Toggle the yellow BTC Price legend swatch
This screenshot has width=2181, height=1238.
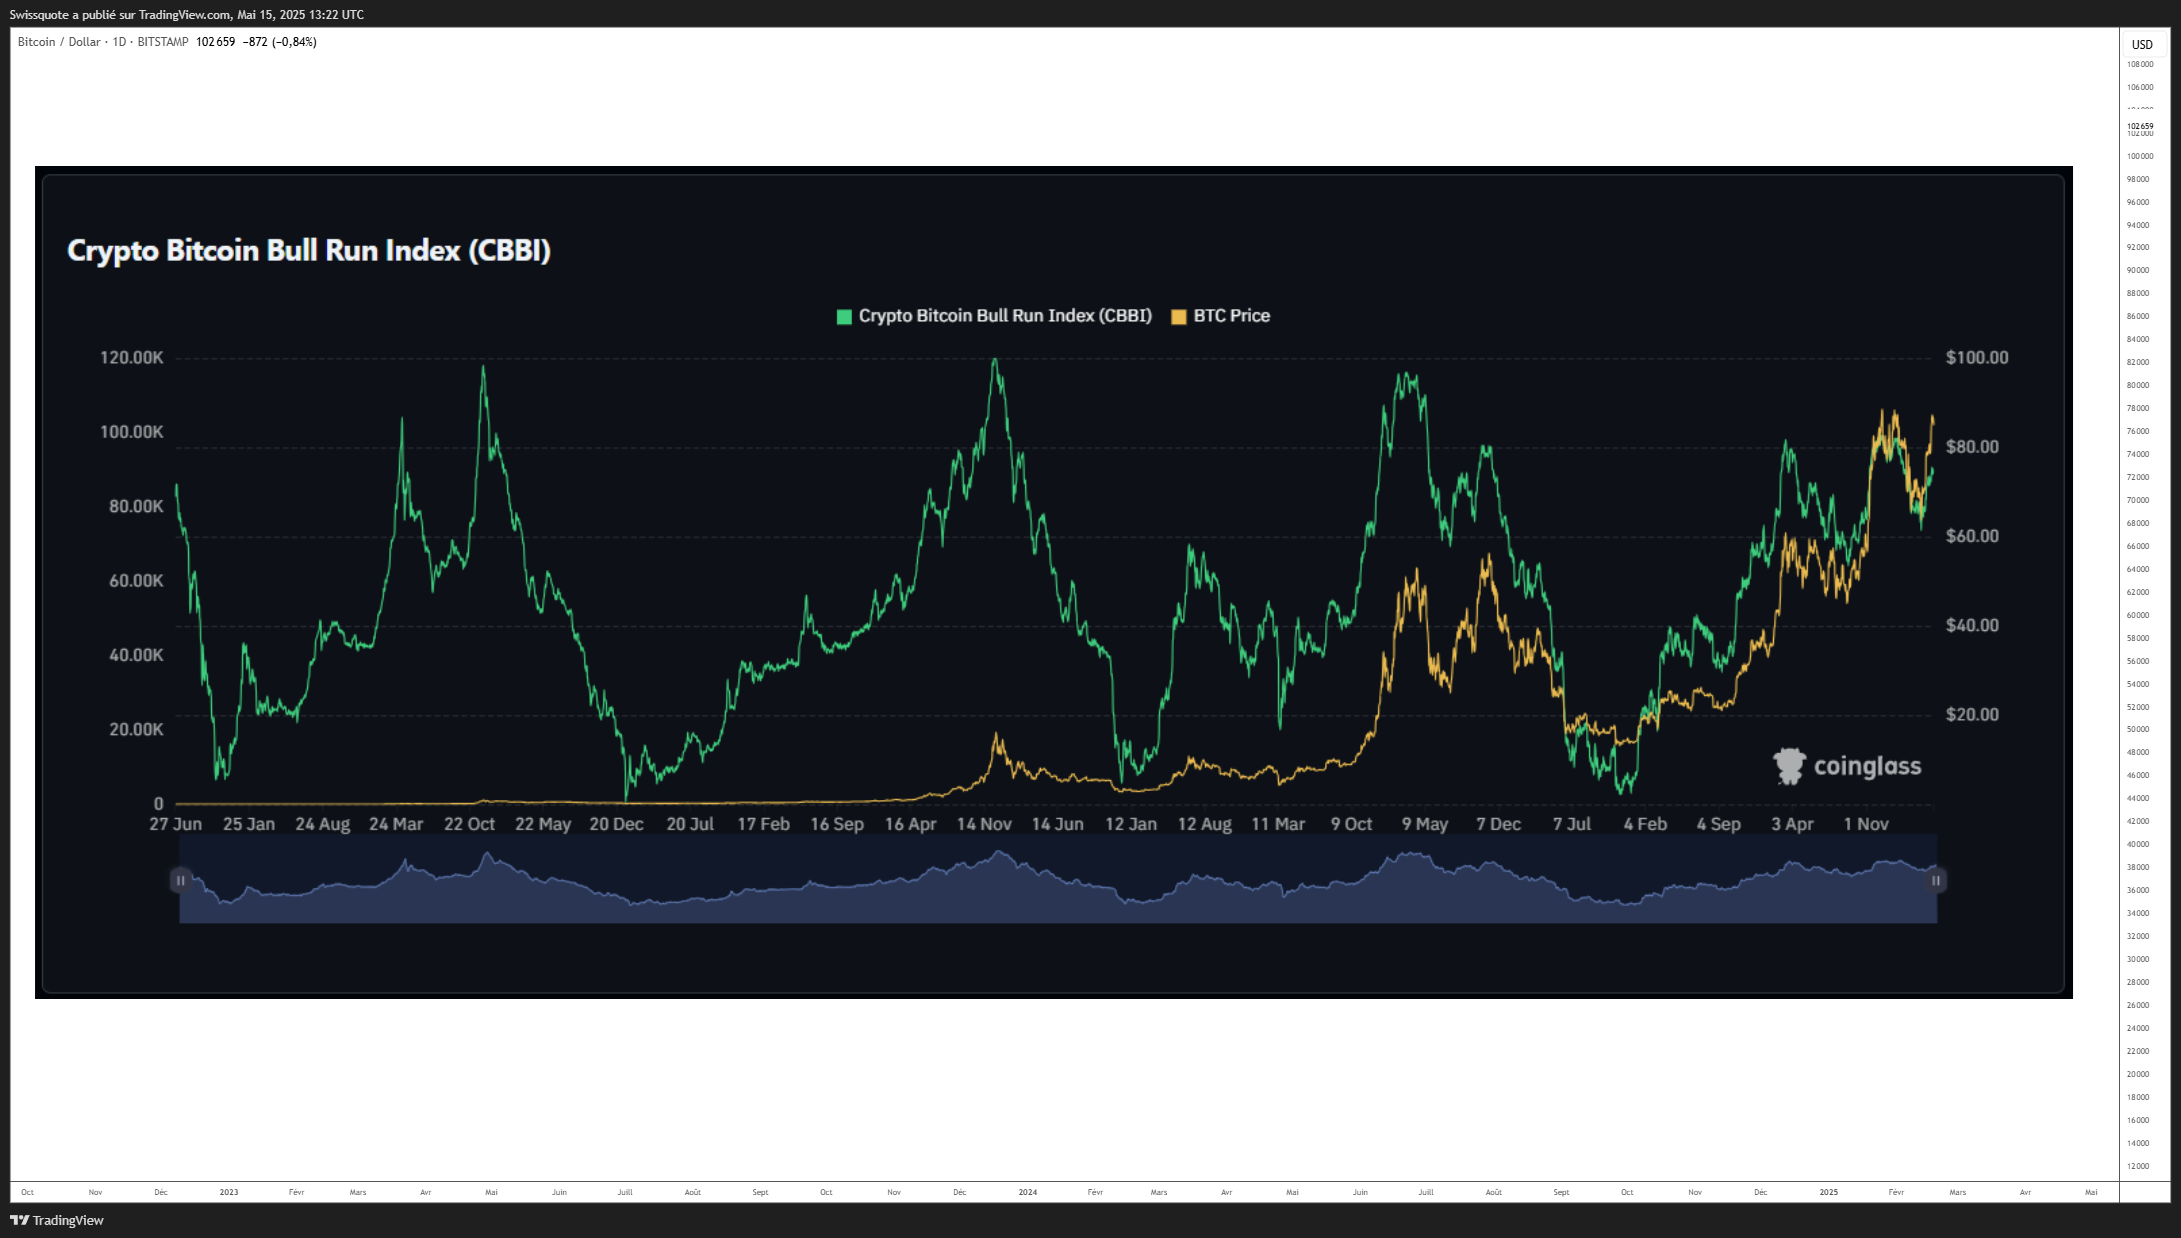point(1179,317)
